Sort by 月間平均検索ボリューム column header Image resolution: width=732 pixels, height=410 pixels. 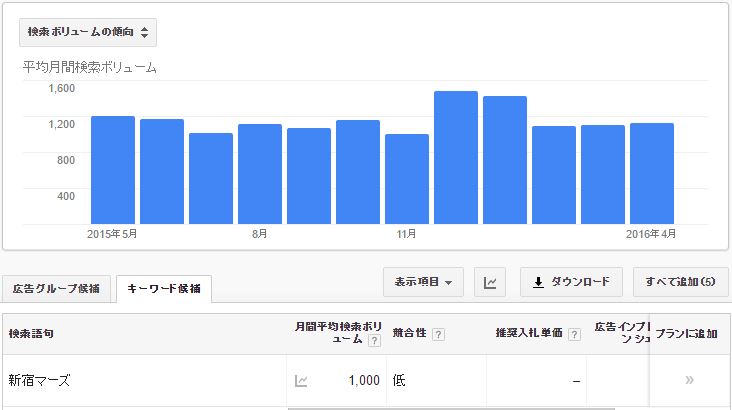(338, 332)
